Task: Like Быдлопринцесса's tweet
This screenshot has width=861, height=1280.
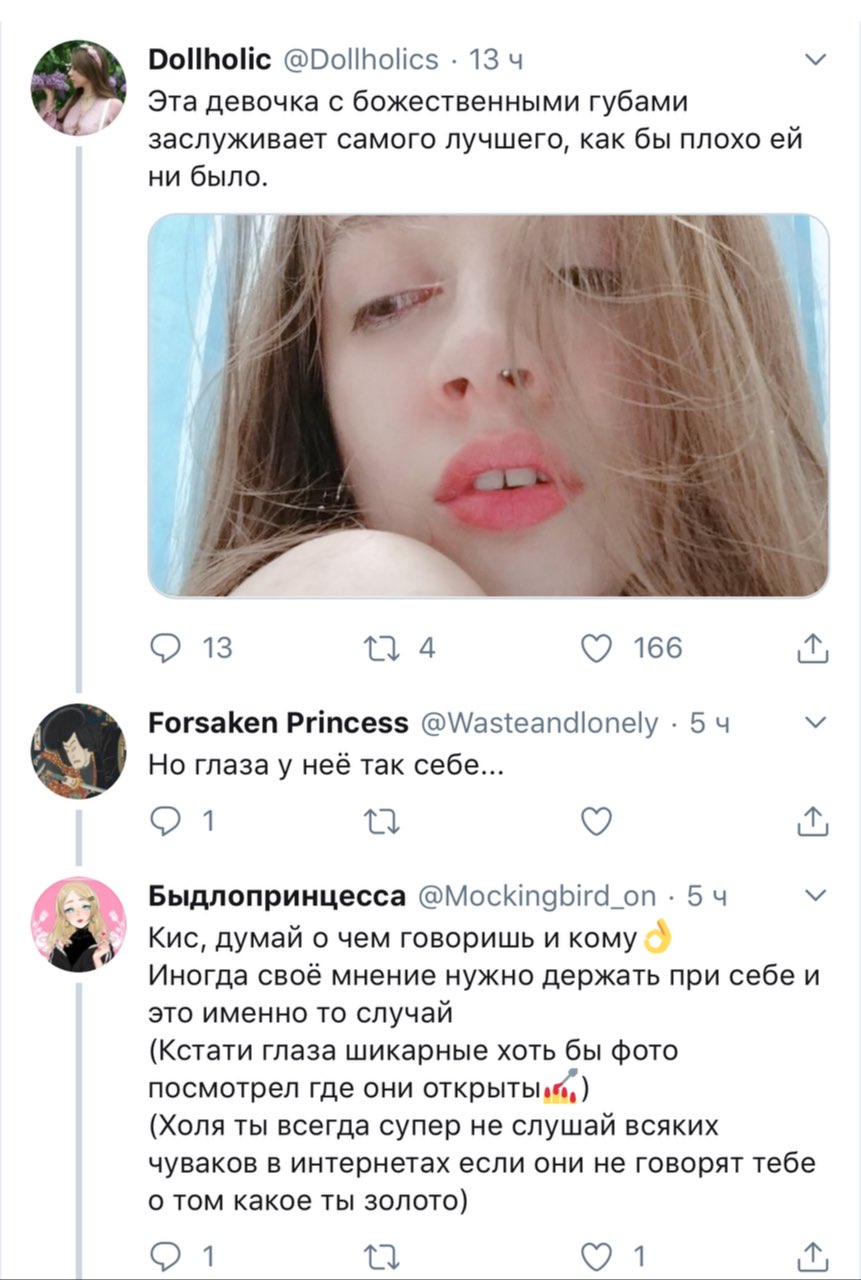Action: pos(597,1255)
